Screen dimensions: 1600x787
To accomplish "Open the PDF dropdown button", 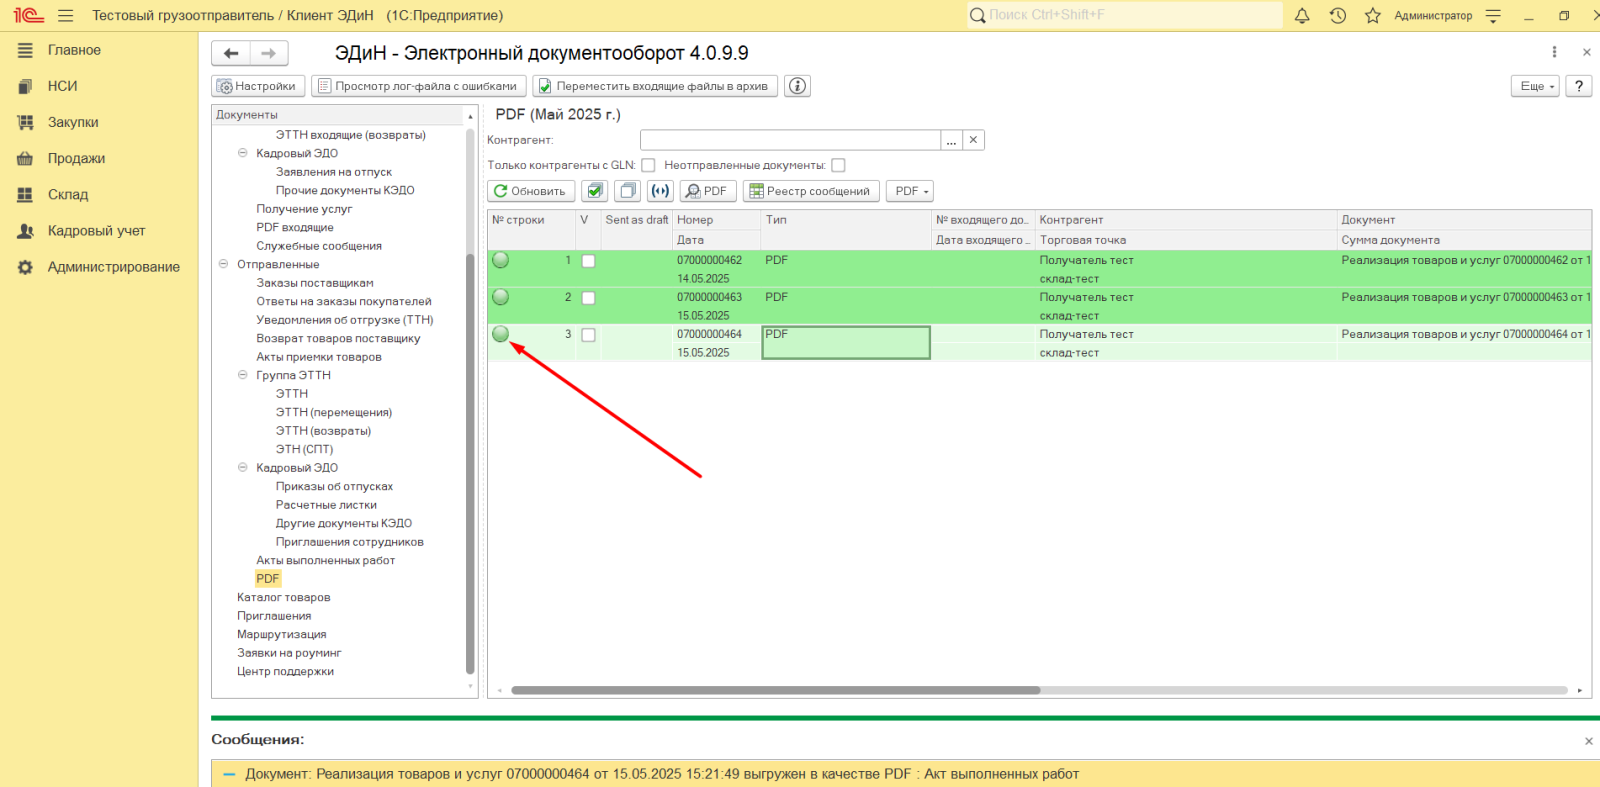I will [x=911, y=191].
